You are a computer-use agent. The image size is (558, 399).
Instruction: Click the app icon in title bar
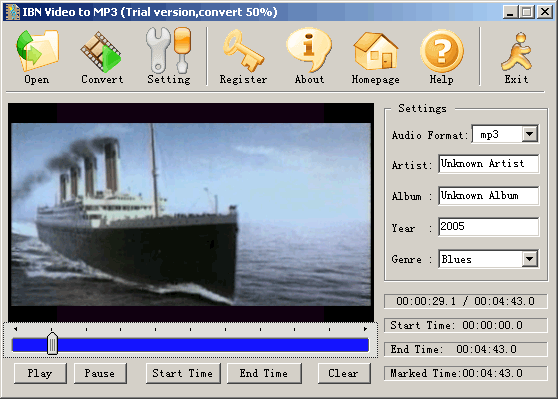pos(12,12)
